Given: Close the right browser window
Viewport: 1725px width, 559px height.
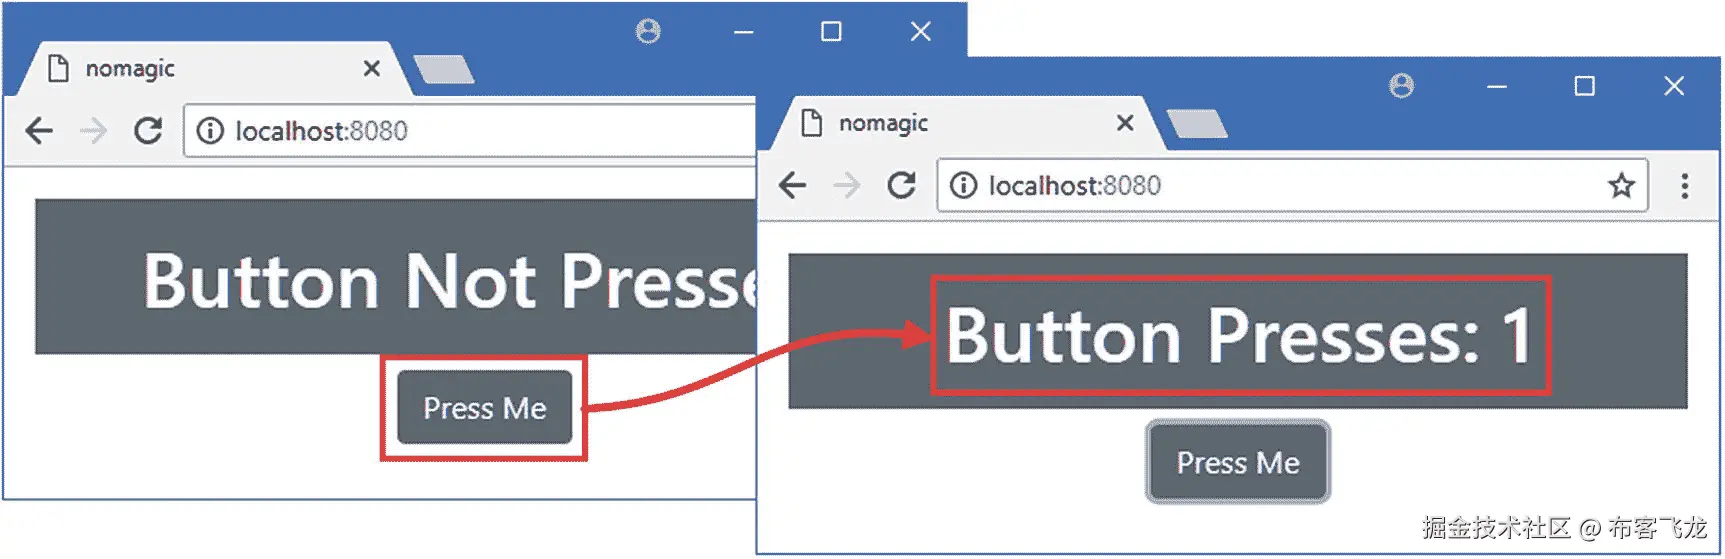Looking at the screenshot, I should coord(1674,86).
